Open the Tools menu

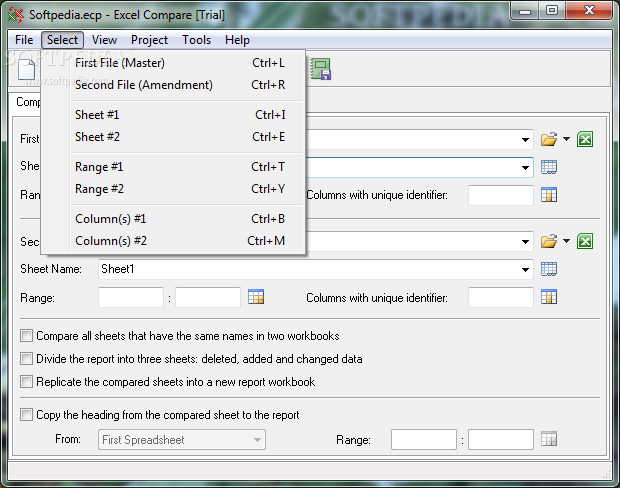pos(197,40)
